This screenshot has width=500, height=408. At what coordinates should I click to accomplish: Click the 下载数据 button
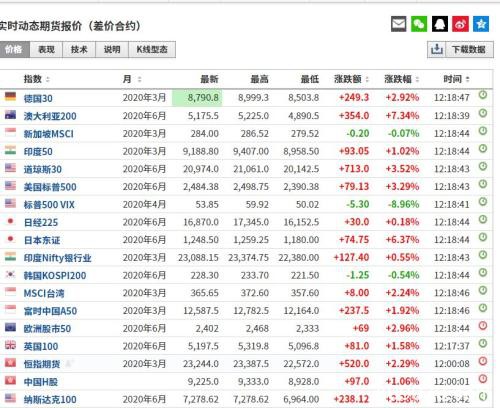[460, 50]
